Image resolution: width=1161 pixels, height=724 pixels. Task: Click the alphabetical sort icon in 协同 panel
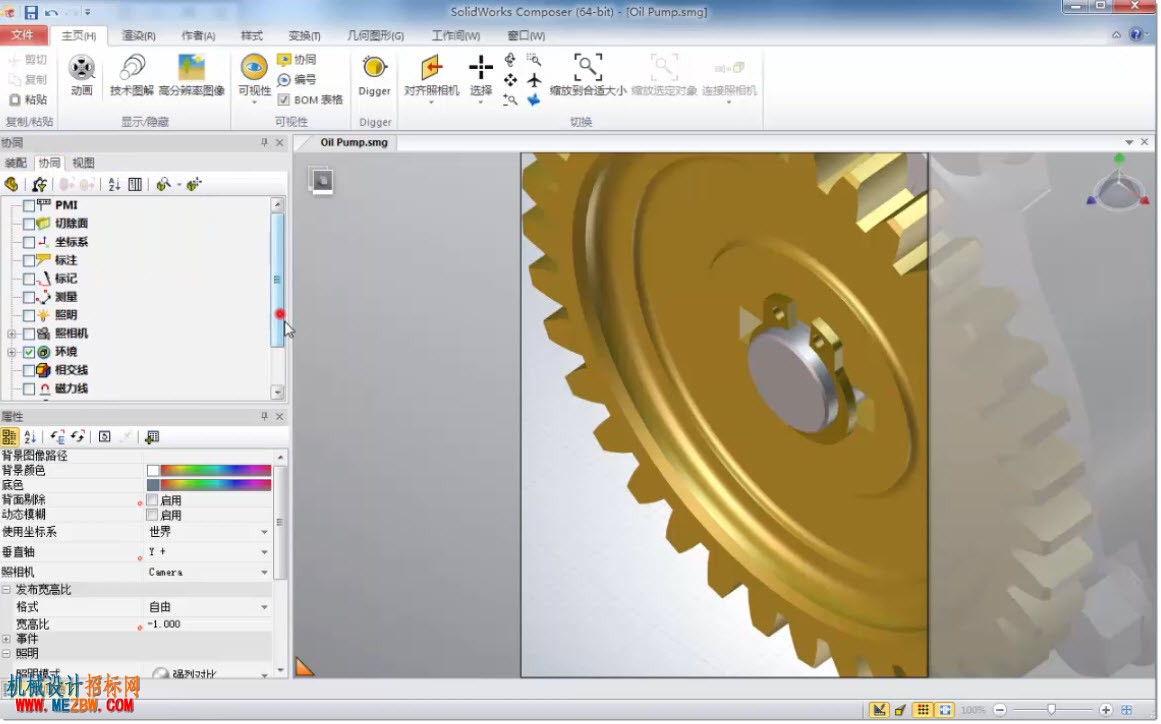[114, 184]
